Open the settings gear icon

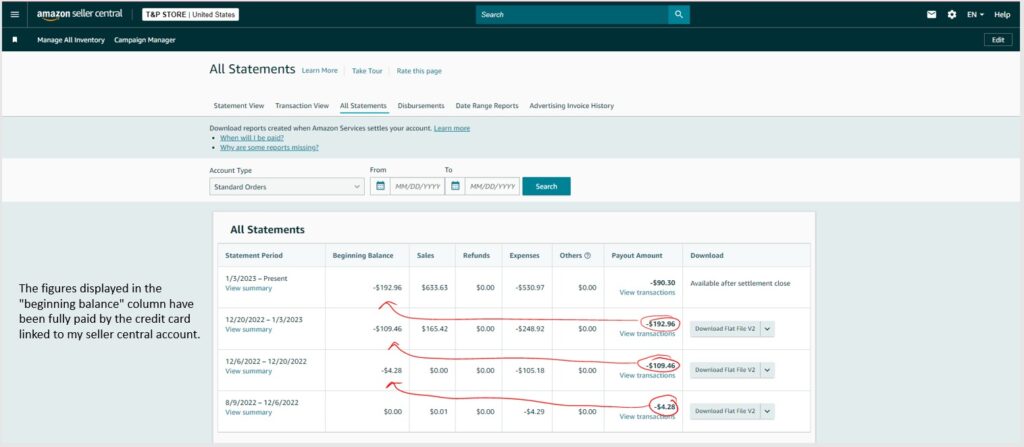coord(952,15)
